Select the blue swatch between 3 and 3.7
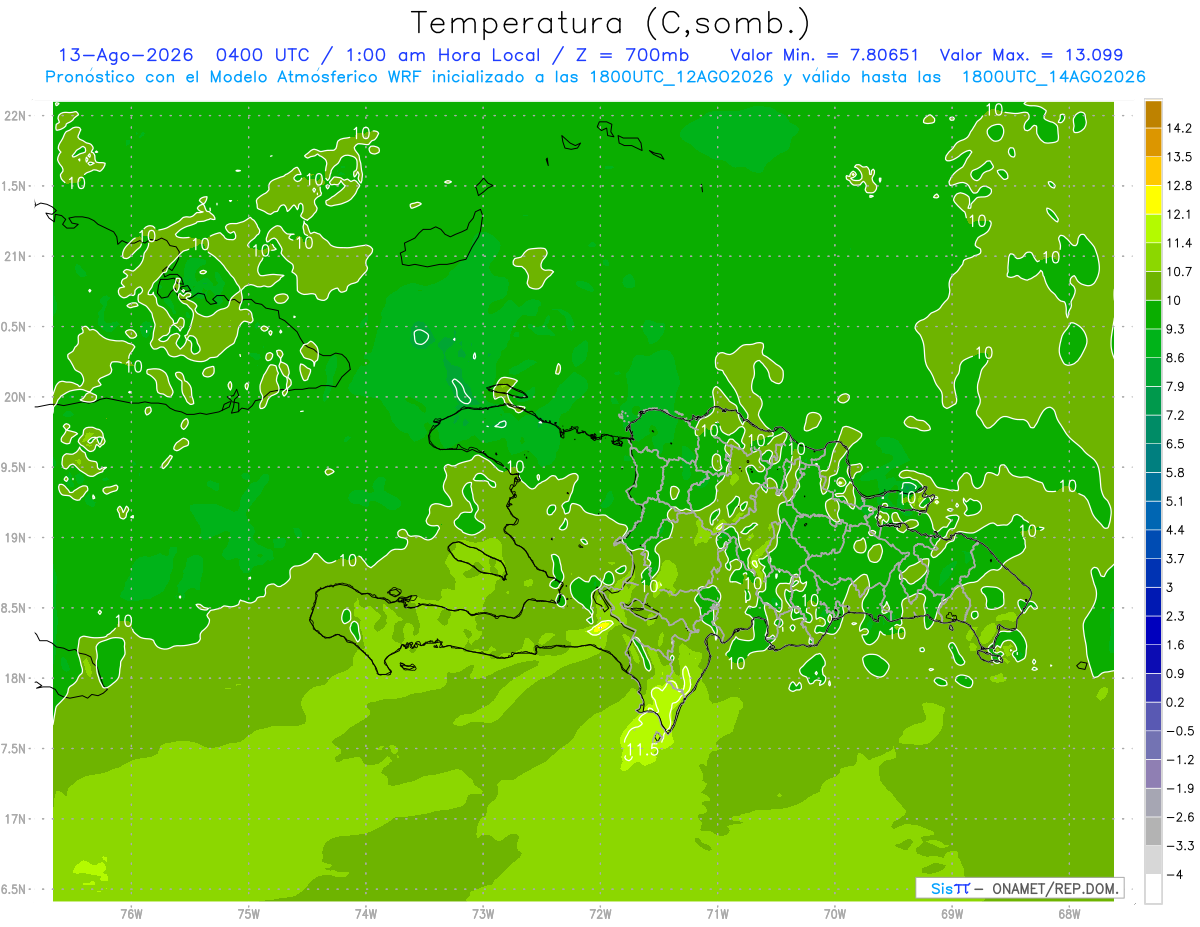The image size is (1200, 927). pos(1153,573)
